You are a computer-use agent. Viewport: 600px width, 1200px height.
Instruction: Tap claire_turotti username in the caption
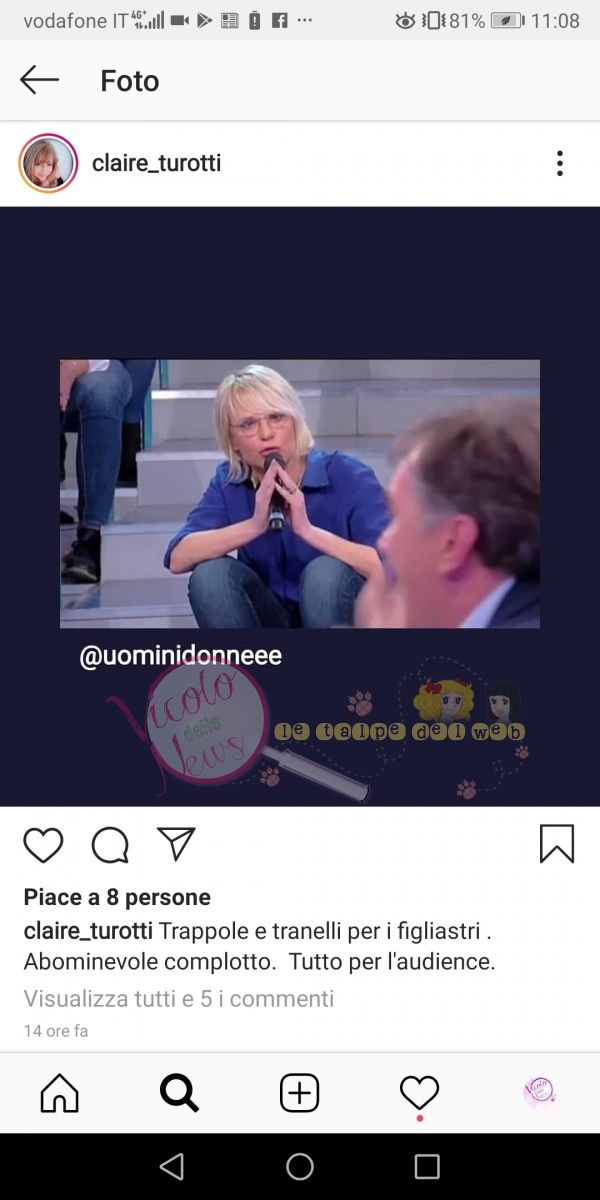[88, 931]
